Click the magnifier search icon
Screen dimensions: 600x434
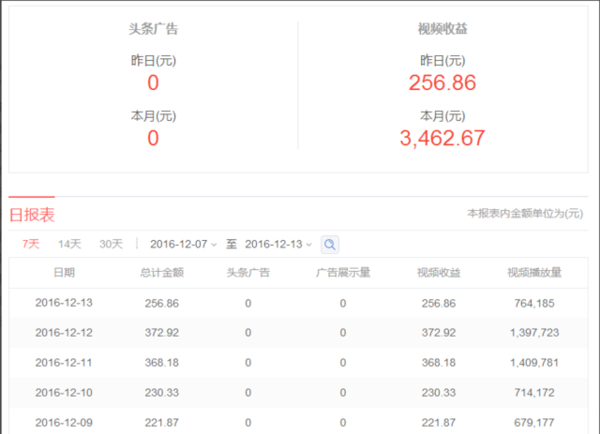(x=330, y=245)
